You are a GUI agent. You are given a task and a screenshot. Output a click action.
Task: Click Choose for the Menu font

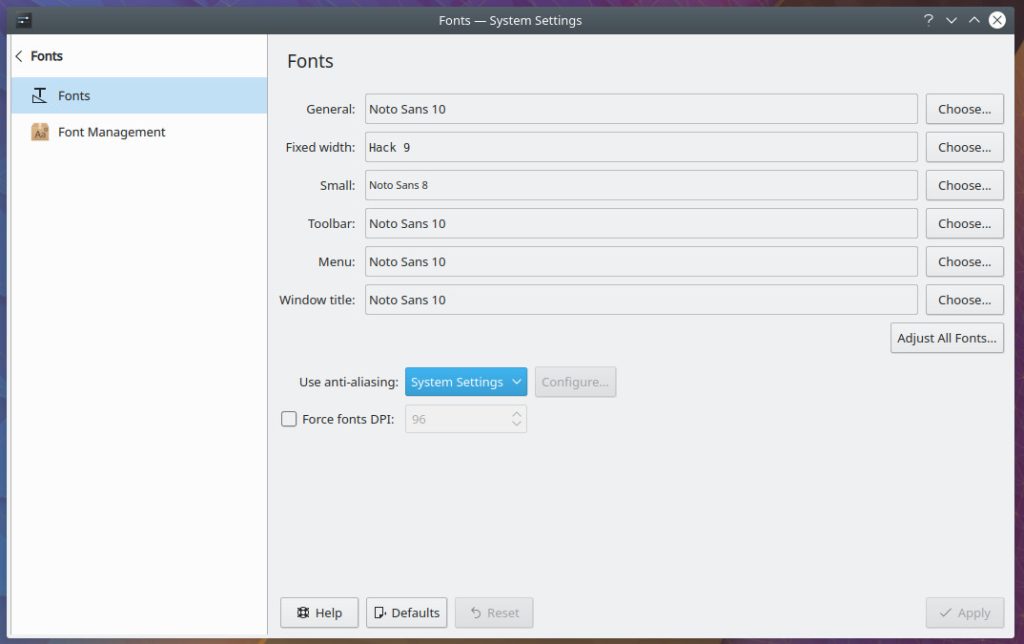click(964, 262)
